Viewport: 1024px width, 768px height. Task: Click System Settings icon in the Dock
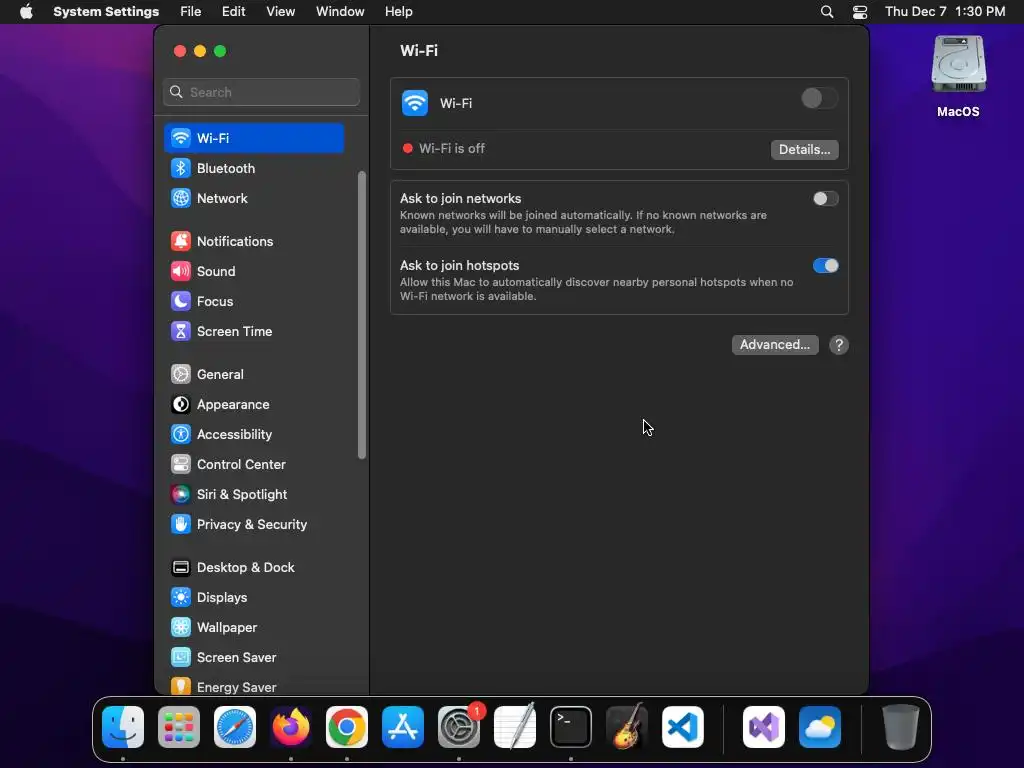(x=459, y=727)
